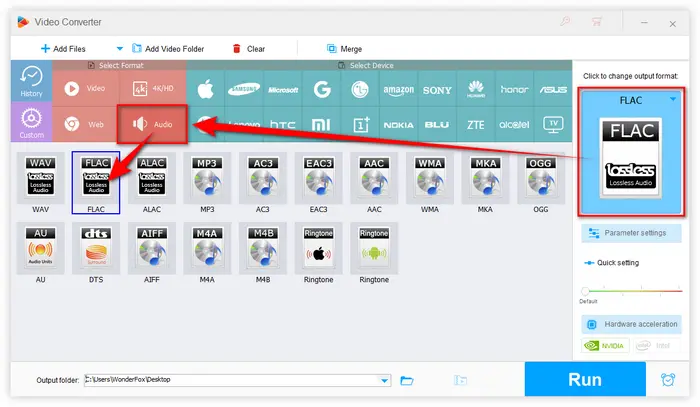Open the shopping cart icon
700x407 pixels.
[x=596, y=21]
